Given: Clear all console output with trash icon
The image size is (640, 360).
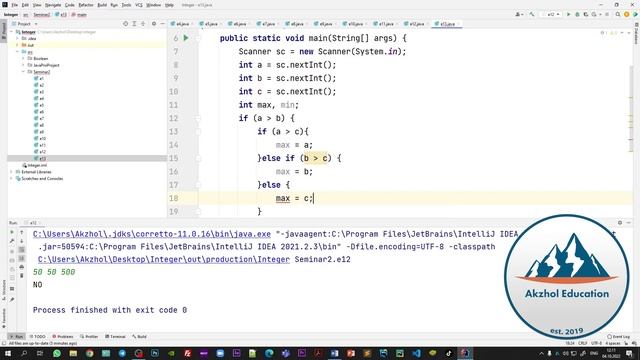Looking at the screenshot, I should [x=22, y=276].
